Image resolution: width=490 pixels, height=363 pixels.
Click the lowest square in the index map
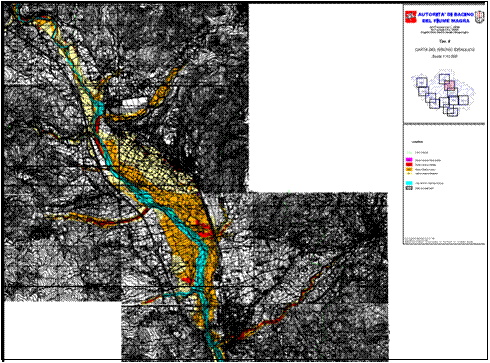tap(452, 112)
